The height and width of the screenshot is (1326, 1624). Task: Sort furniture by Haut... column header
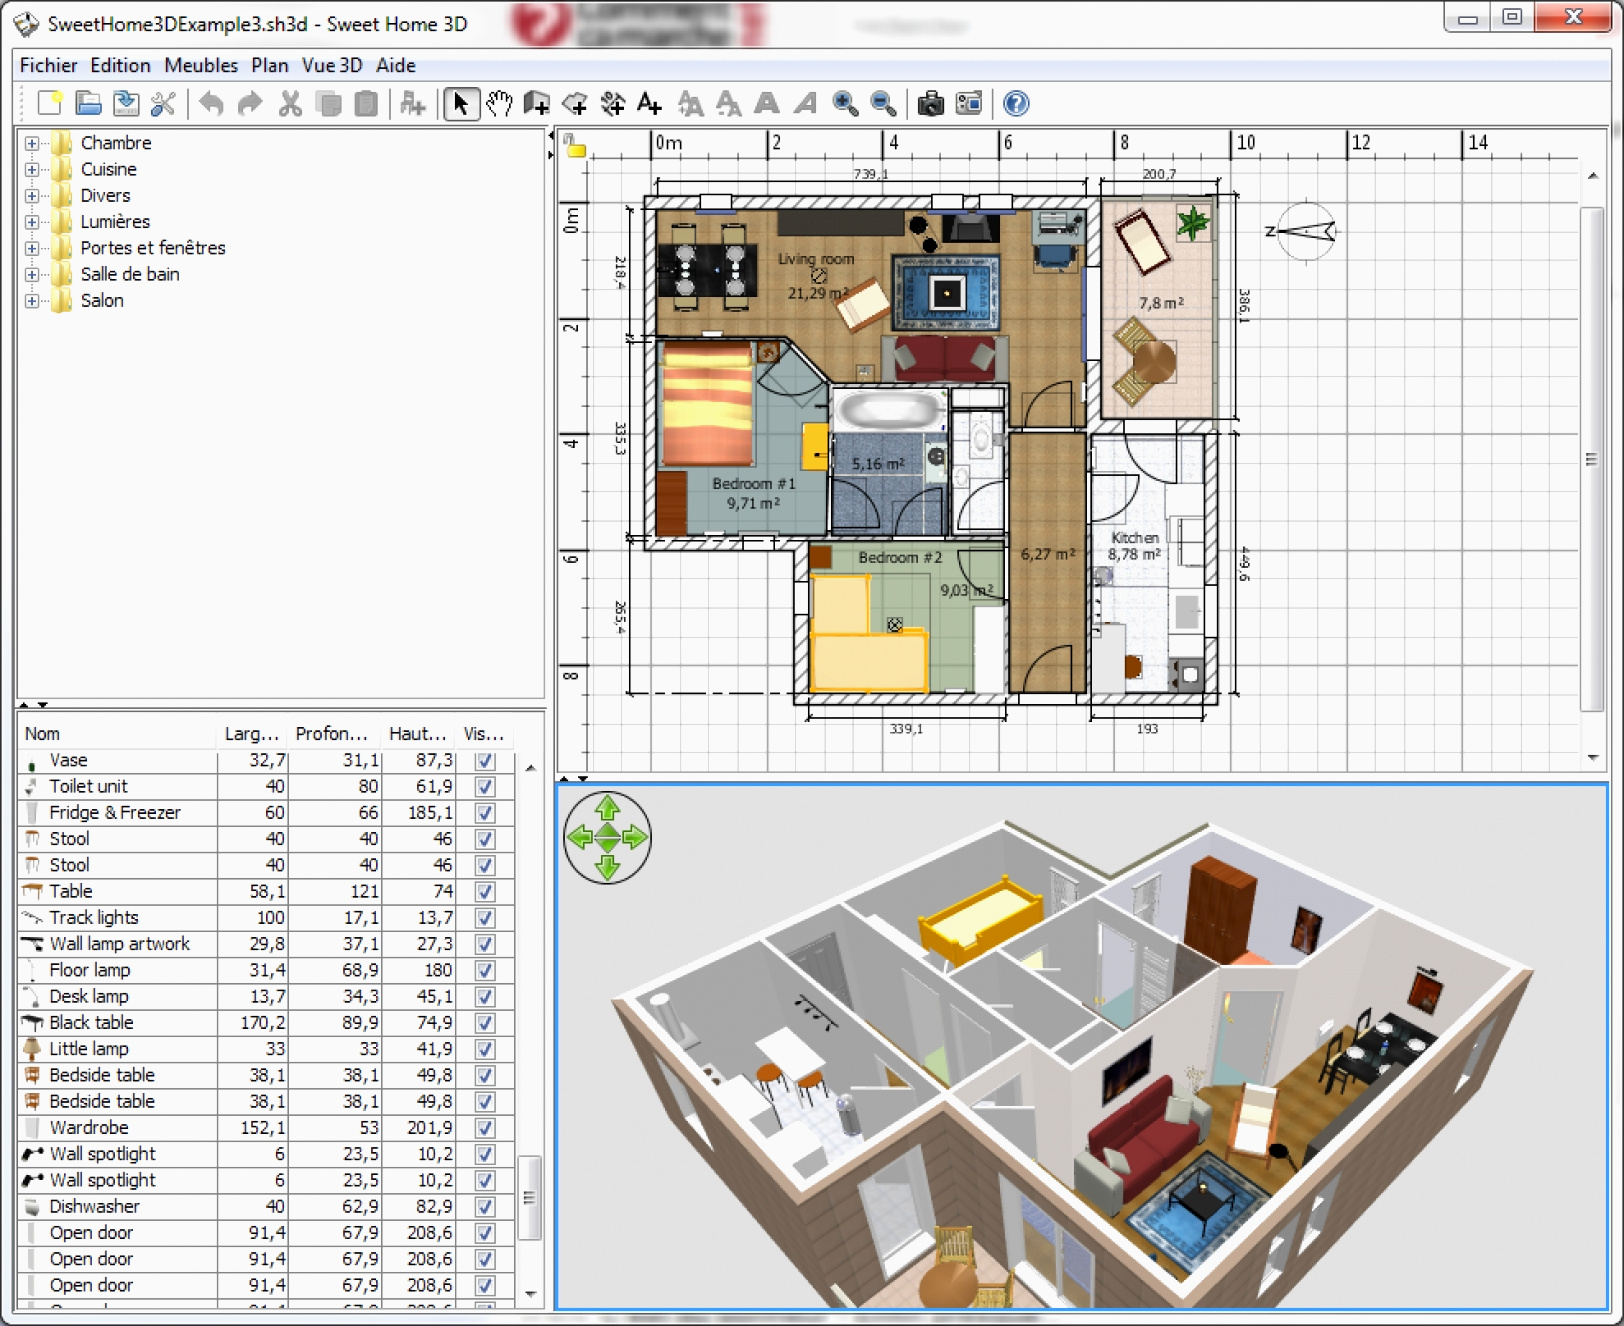[418, 734]
